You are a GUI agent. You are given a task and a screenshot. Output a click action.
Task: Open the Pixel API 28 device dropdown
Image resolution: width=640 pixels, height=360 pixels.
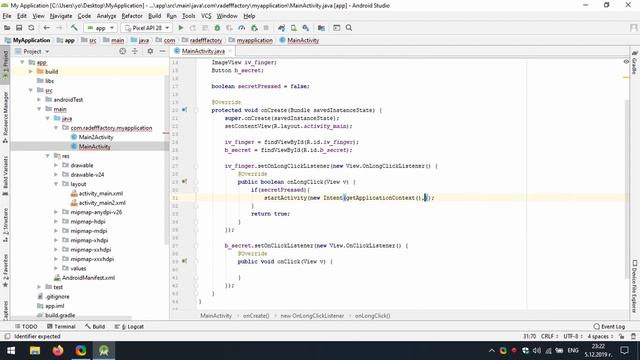pos(147,28)
